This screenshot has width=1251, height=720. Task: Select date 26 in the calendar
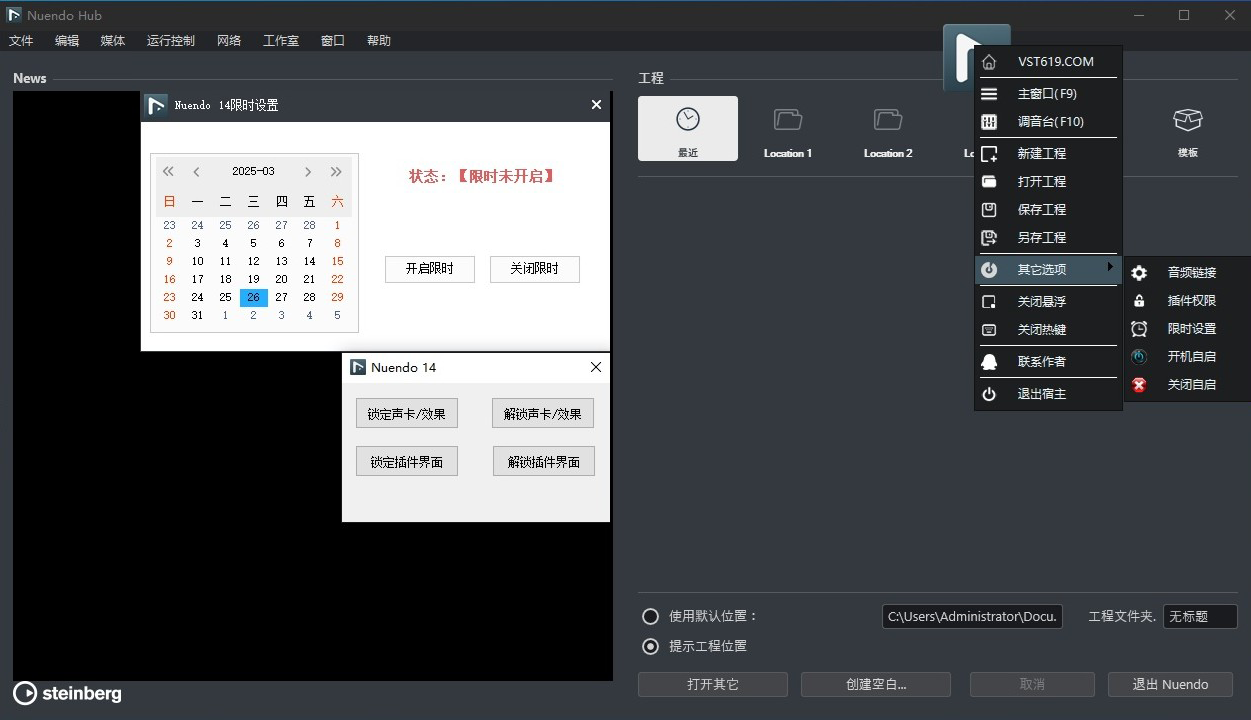[x=253, y=297]
